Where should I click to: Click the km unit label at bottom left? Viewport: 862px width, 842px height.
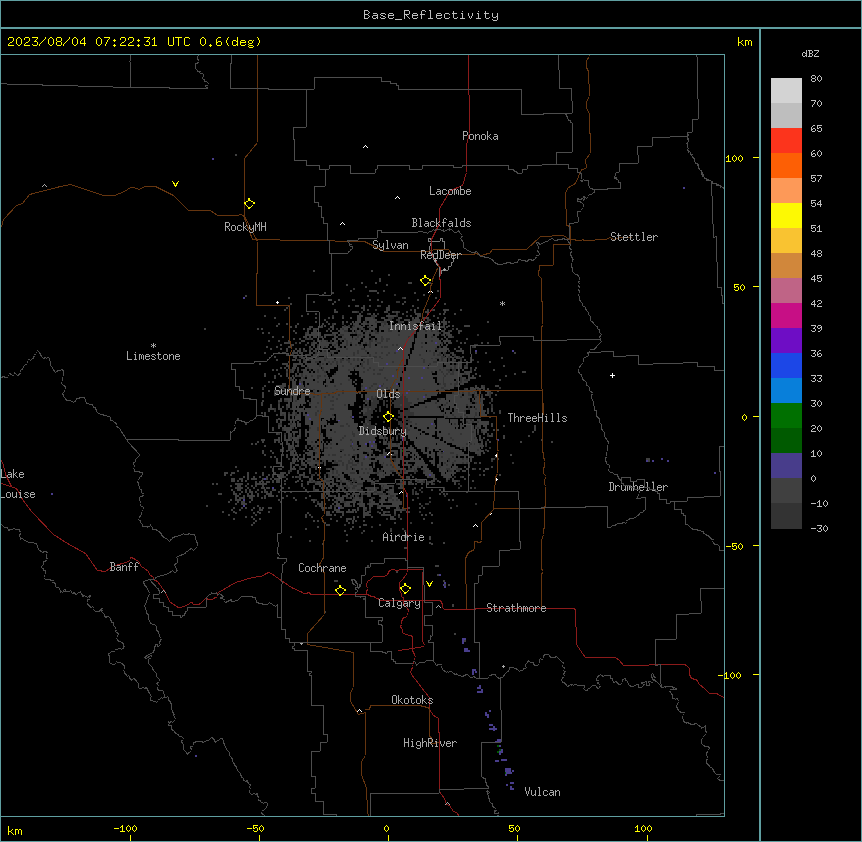14,830
